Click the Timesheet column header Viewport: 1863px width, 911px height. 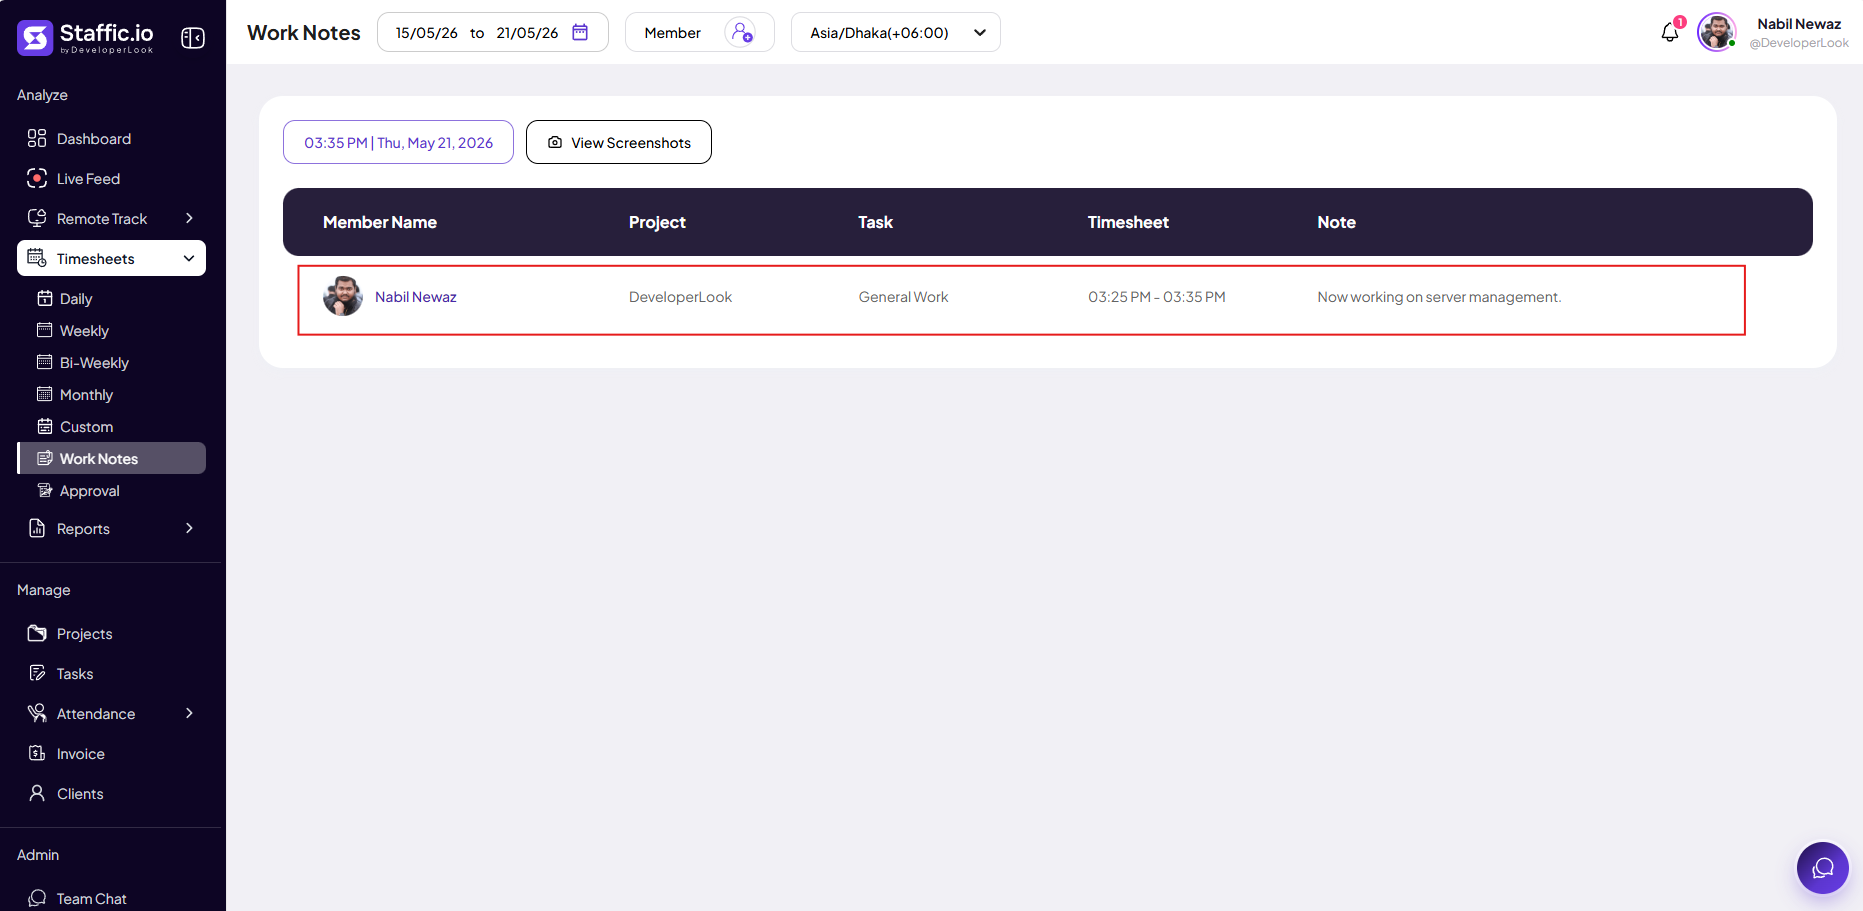pyautogui.click(x=1128, y=222)
